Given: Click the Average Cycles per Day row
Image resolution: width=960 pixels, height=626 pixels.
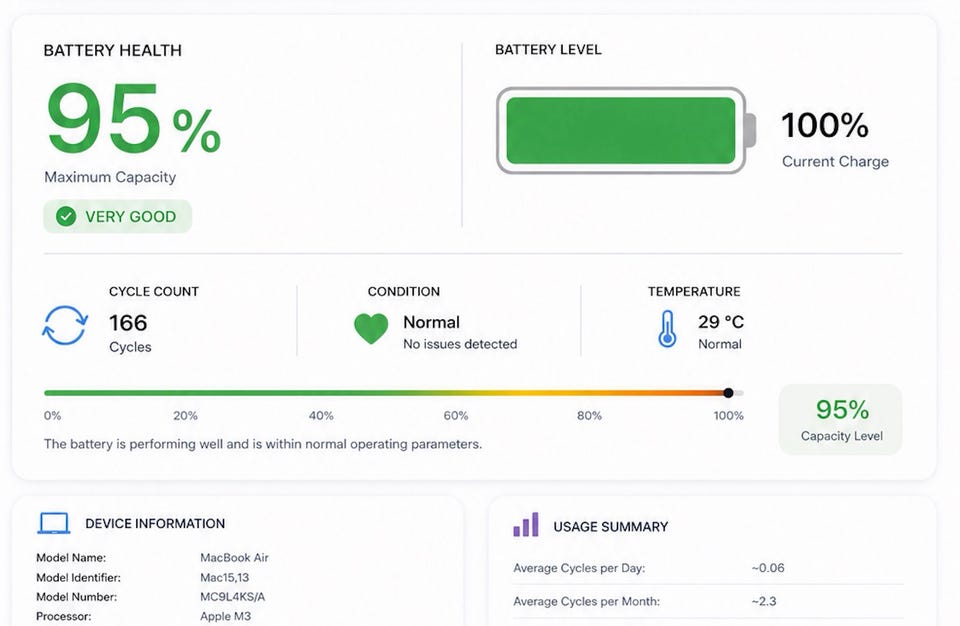Looking at the screenshot, I should coord(708,568).
